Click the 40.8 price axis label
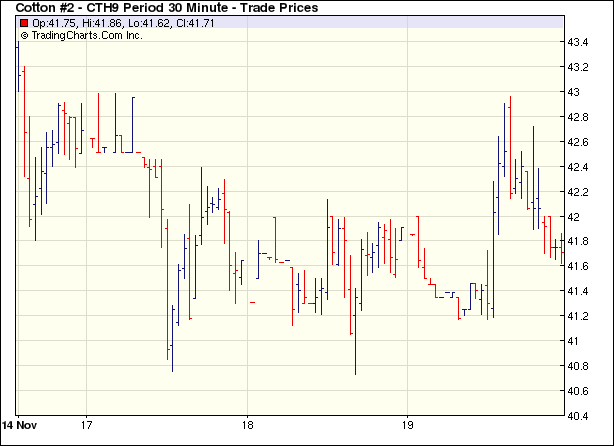Image resolution: width=614 pixels, height=446 pixels. [x=578, y=366]
